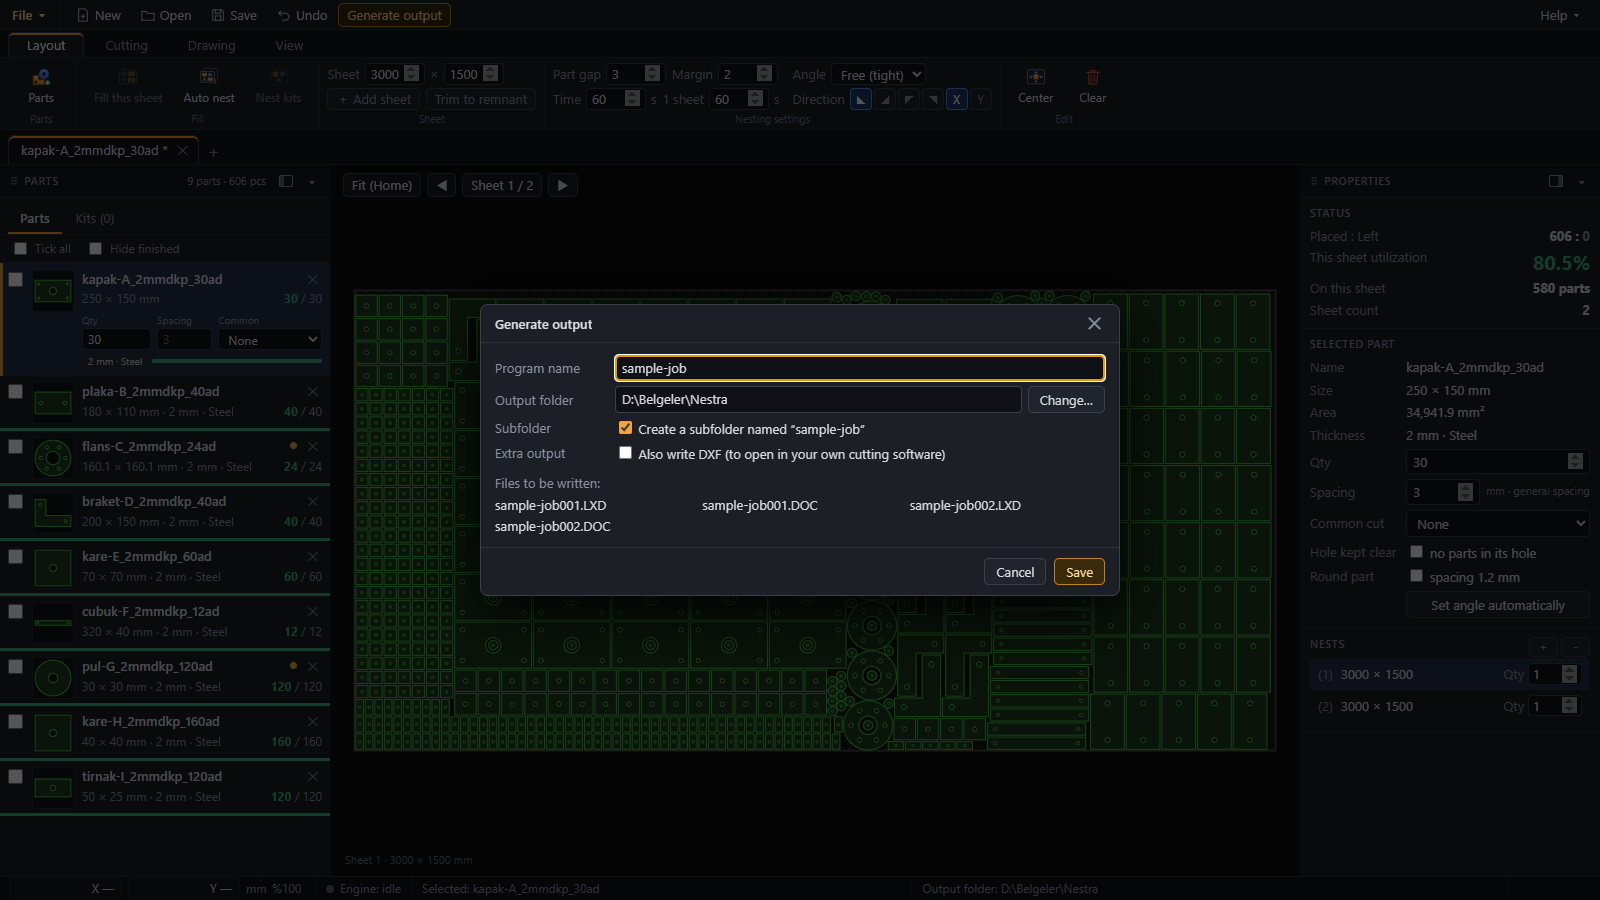
Task: Remove flans-C_2mmdkp_24ad part with its X icon
Action: (313, 447)
